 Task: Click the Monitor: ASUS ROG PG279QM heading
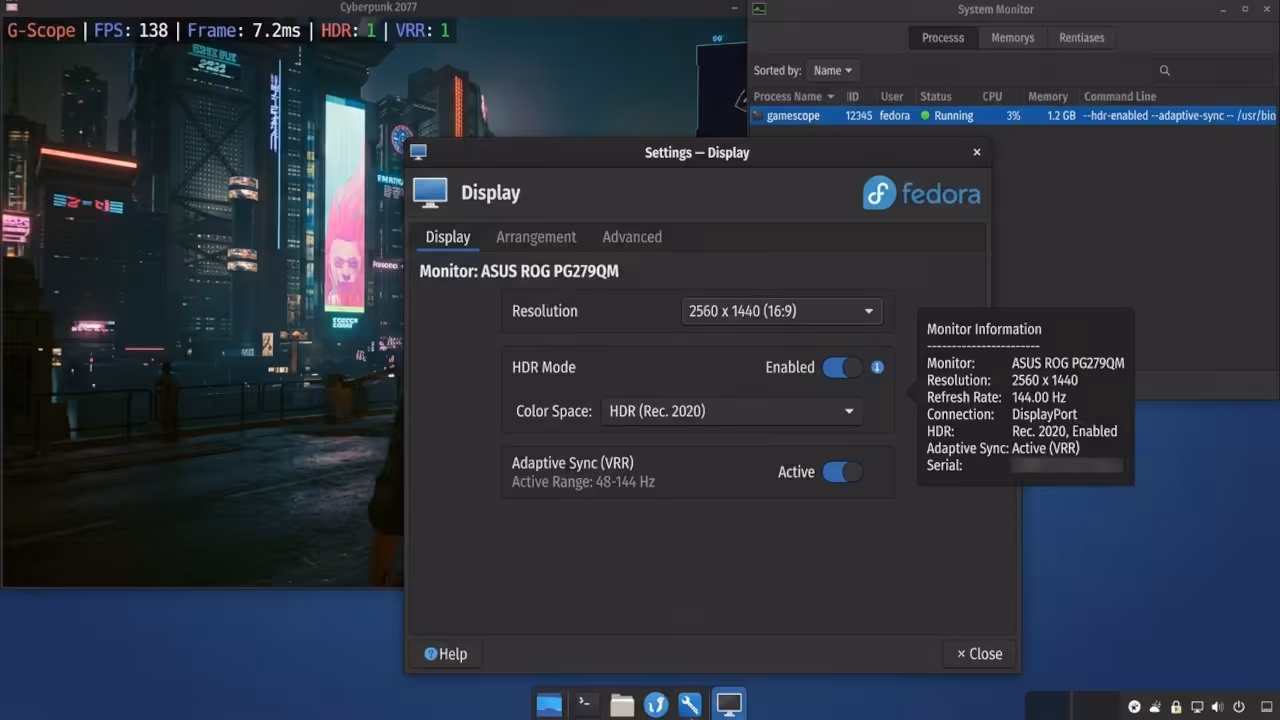519,271
